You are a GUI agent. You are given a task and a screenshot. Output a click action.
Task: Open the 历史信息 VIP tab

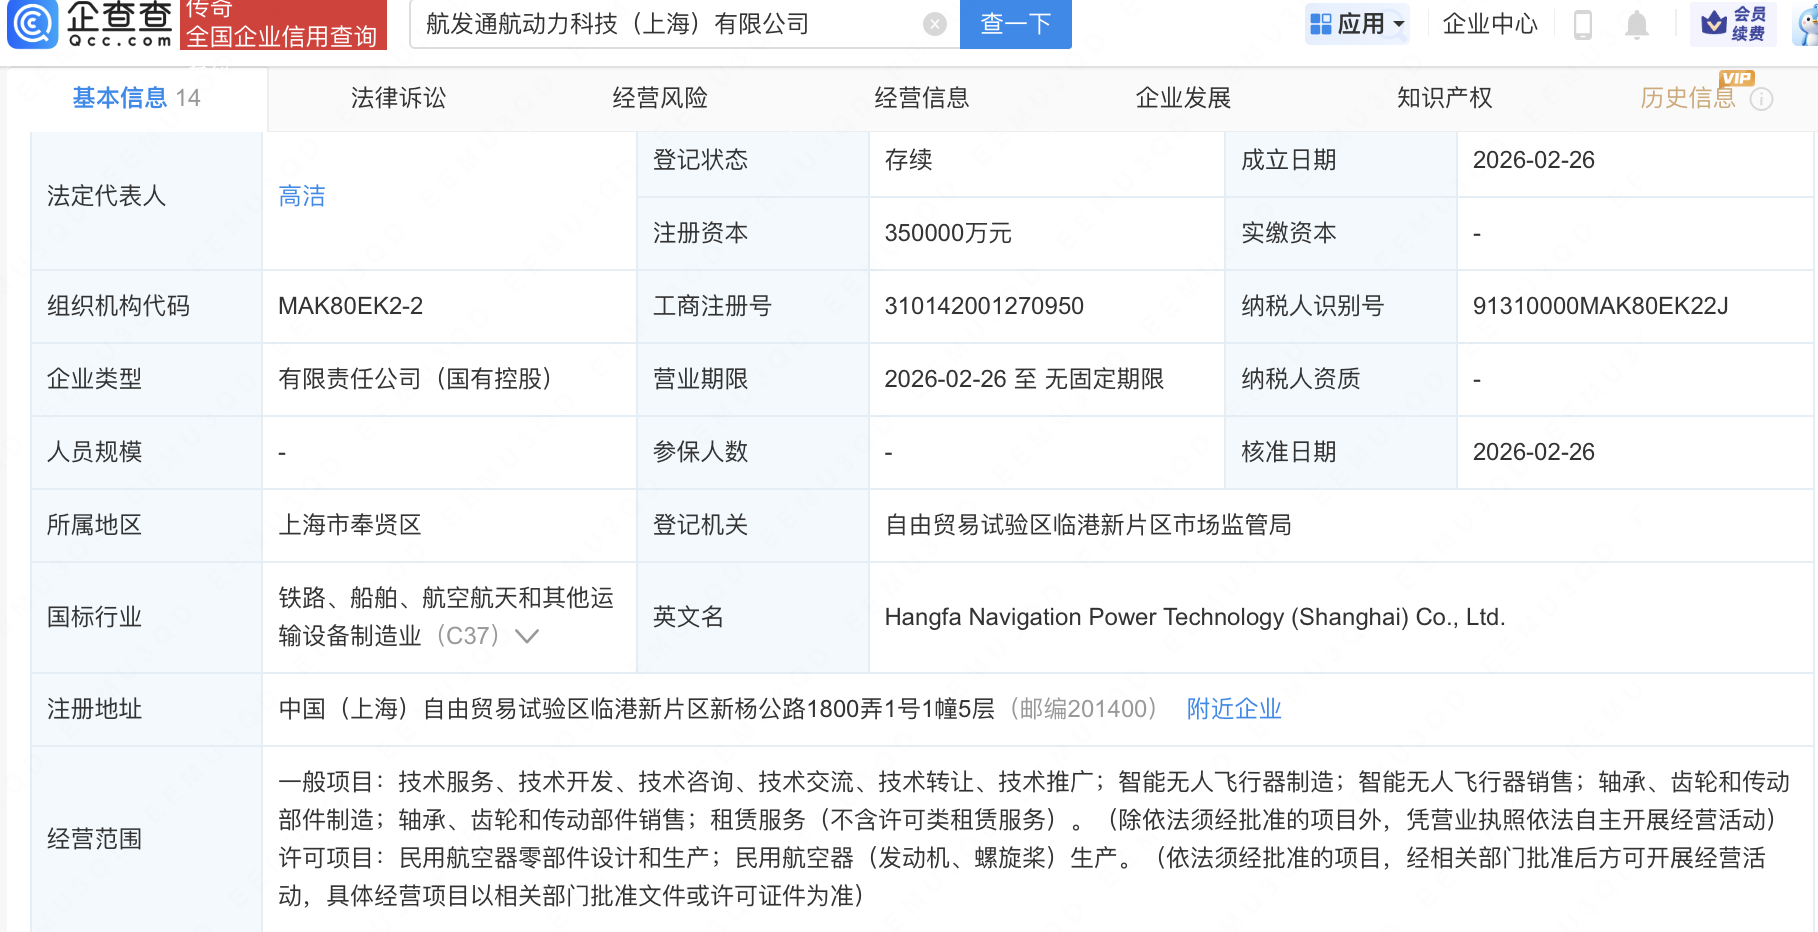pos(1687,98)
